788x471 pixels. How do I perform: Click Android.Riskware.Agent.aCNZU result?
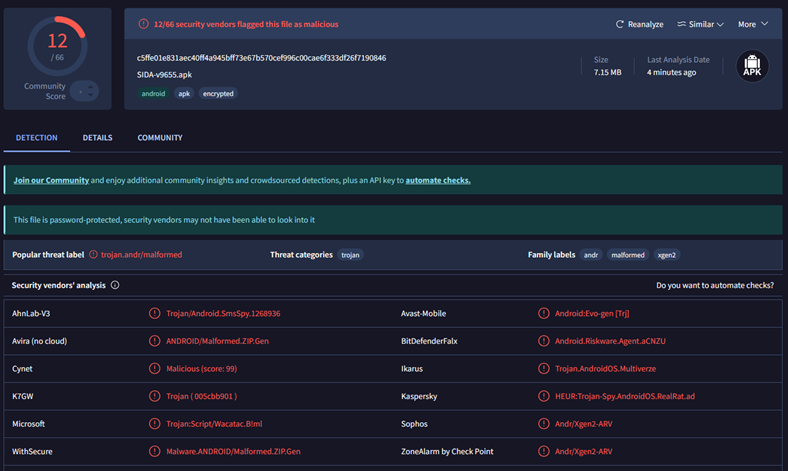pos(610,341)
